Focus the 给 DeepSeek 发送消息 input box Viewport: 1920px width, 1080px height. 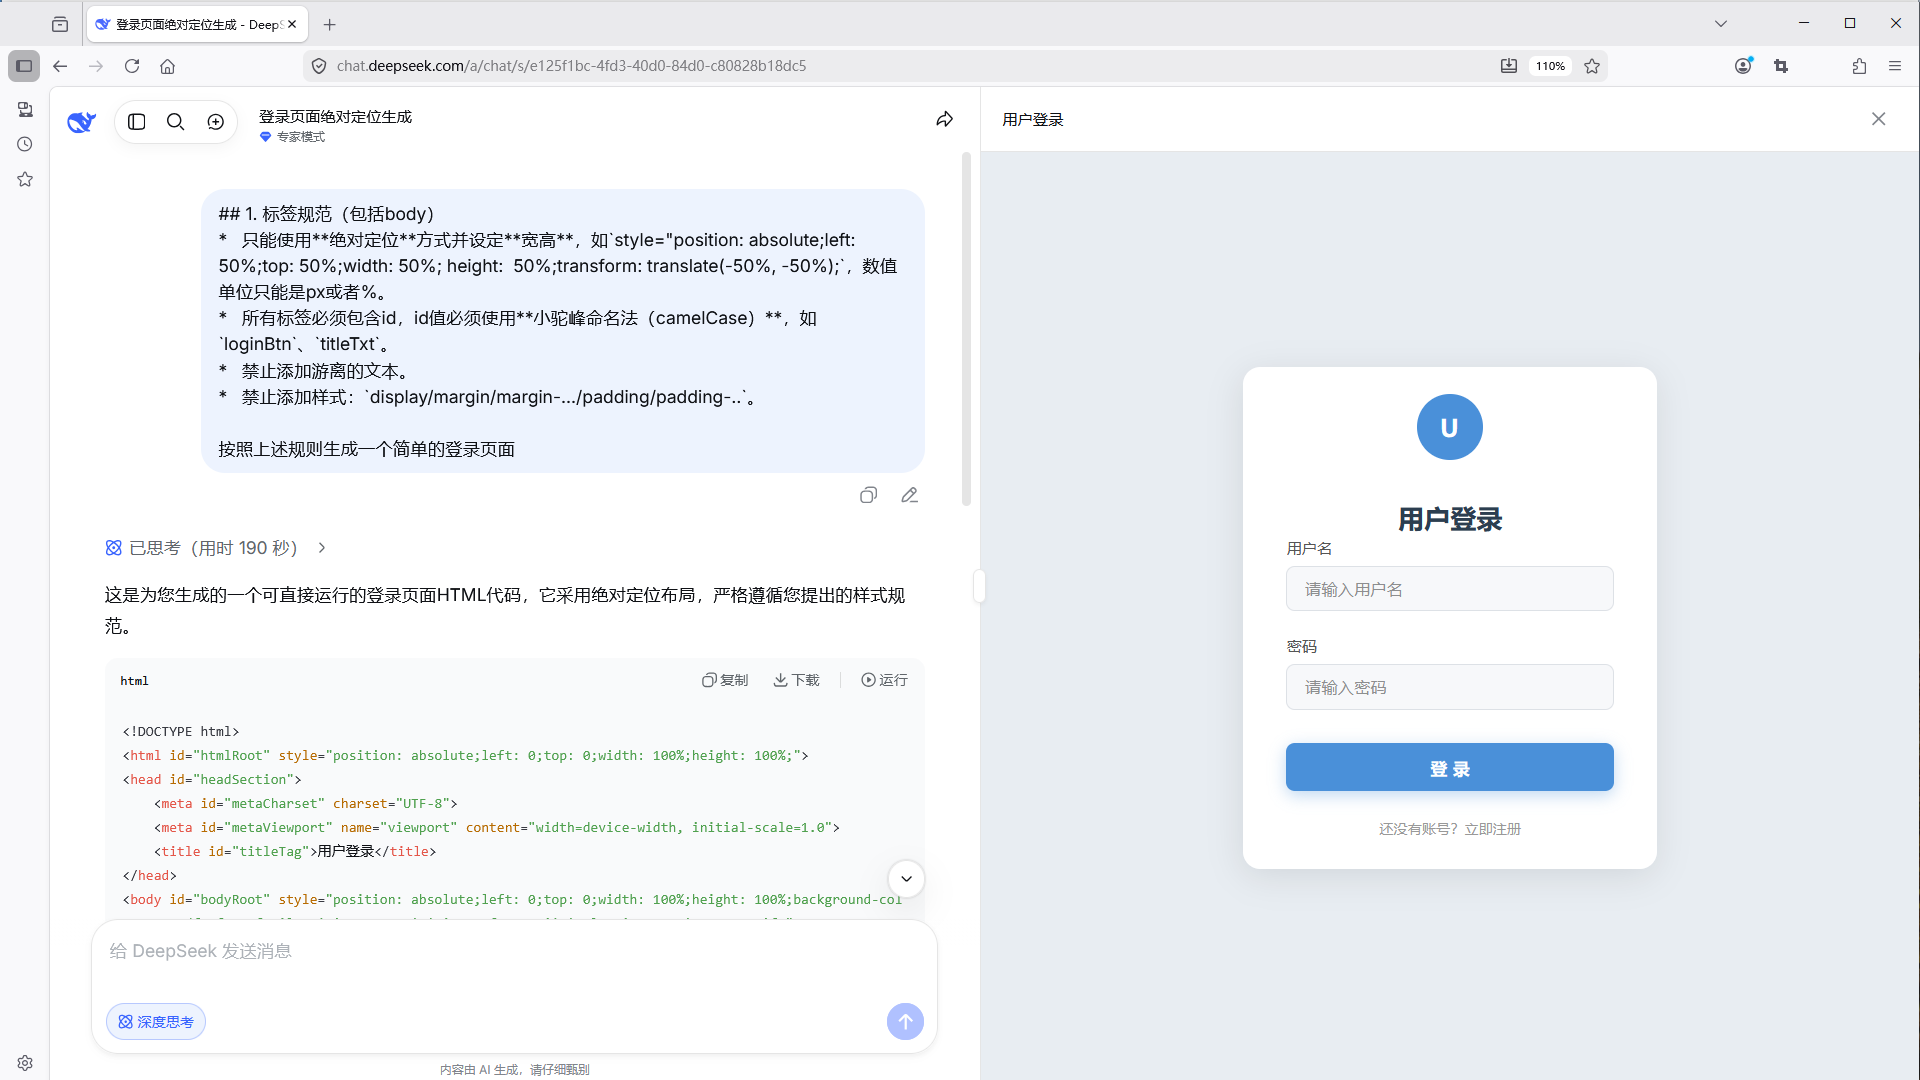pos(514,951)
